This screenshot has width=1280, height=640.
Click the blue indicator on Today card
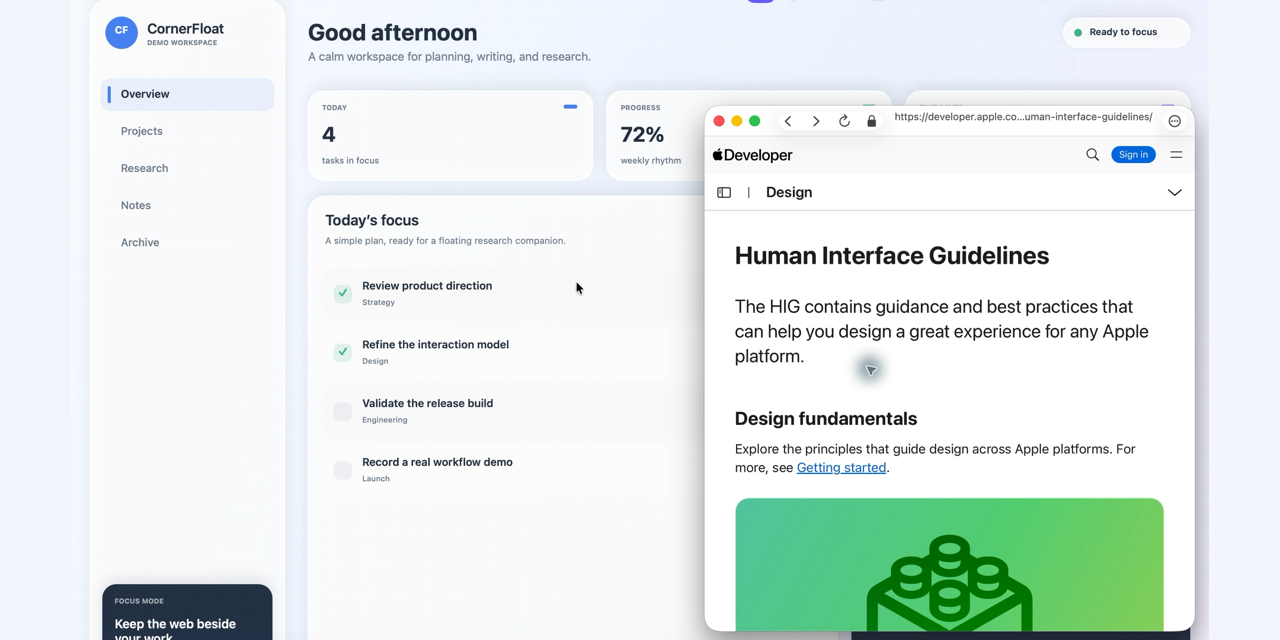tap(570, 107)
